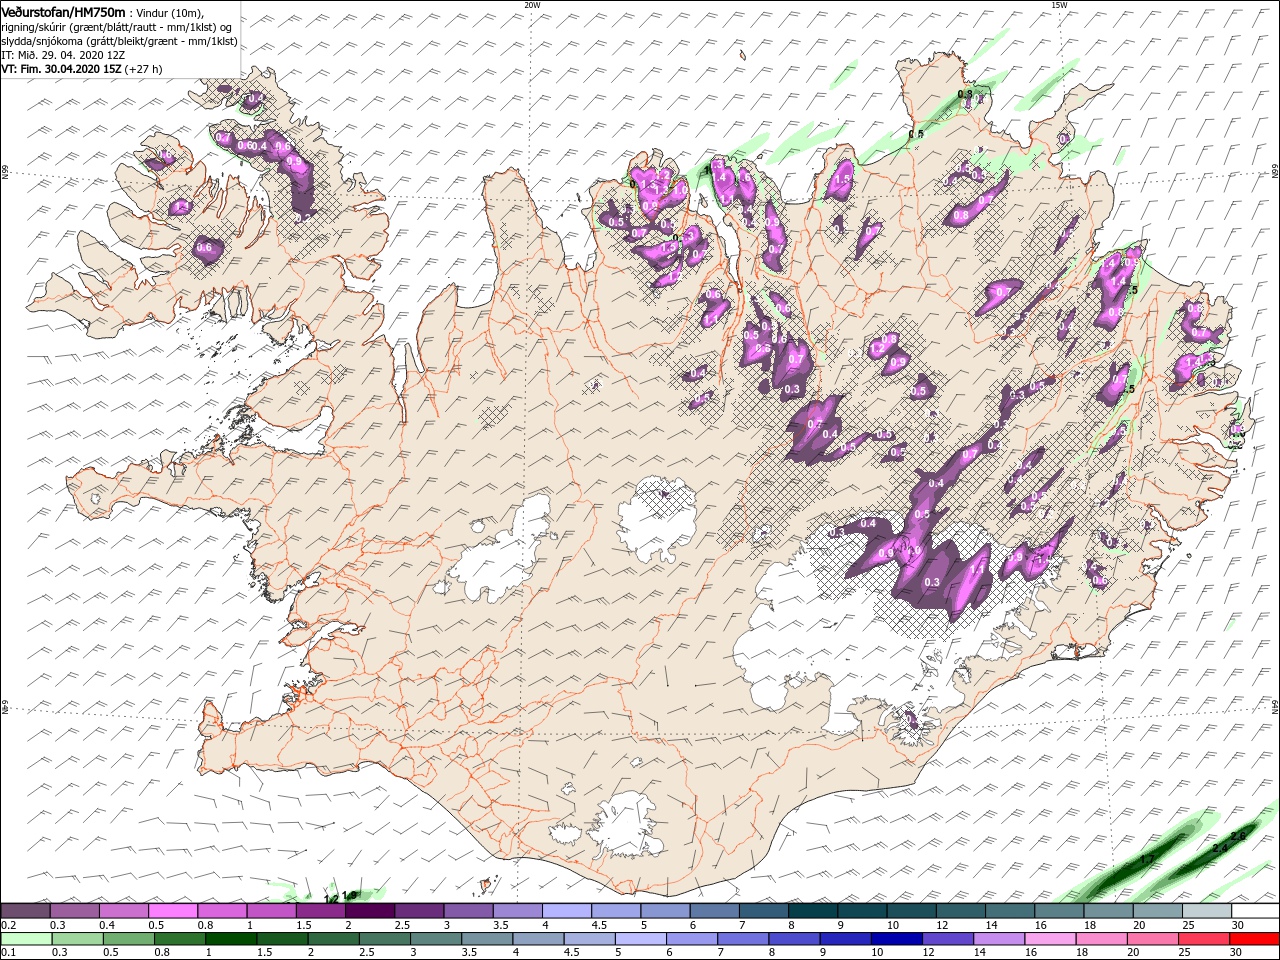Select the bright pink 0.5 snow-scale swatch
The width and height of the screenshot is (1280, 960).
tap(173, 911)
